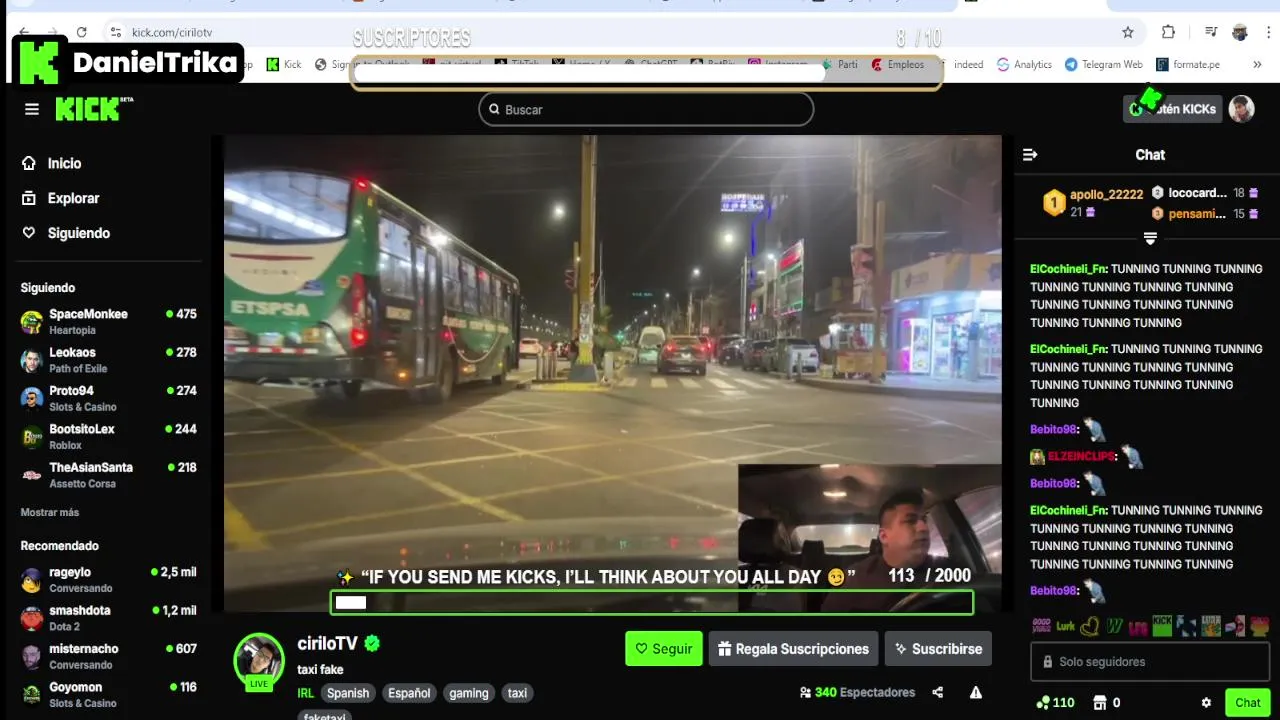Viewport: 1280px width, 720px height.
Task: Bookmark this page with the star
Action: [x=1128, y=32]
